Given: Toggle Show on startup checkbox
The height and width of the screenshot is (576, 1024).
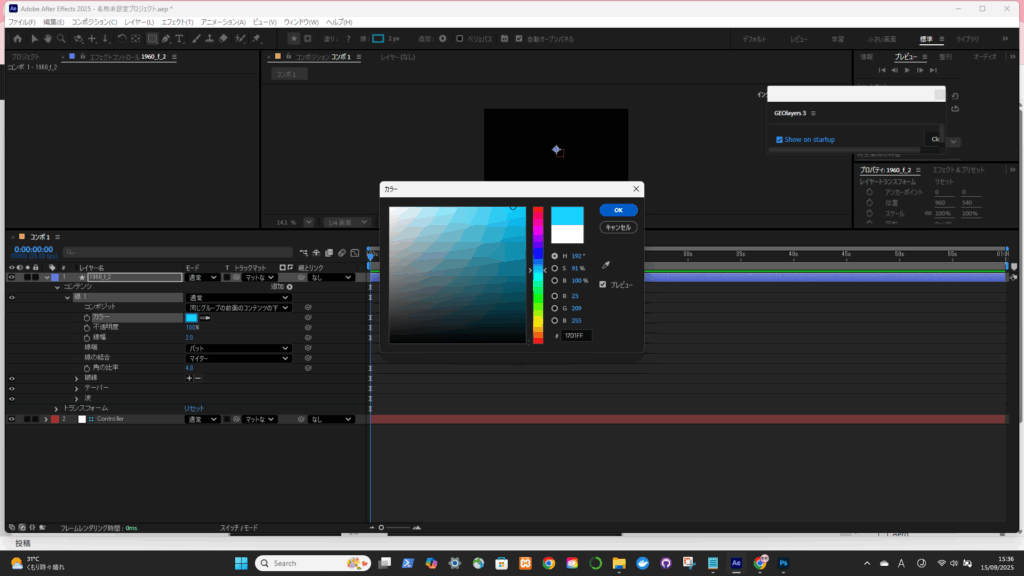Looking at the screenshot, I should tap(780, 139).
